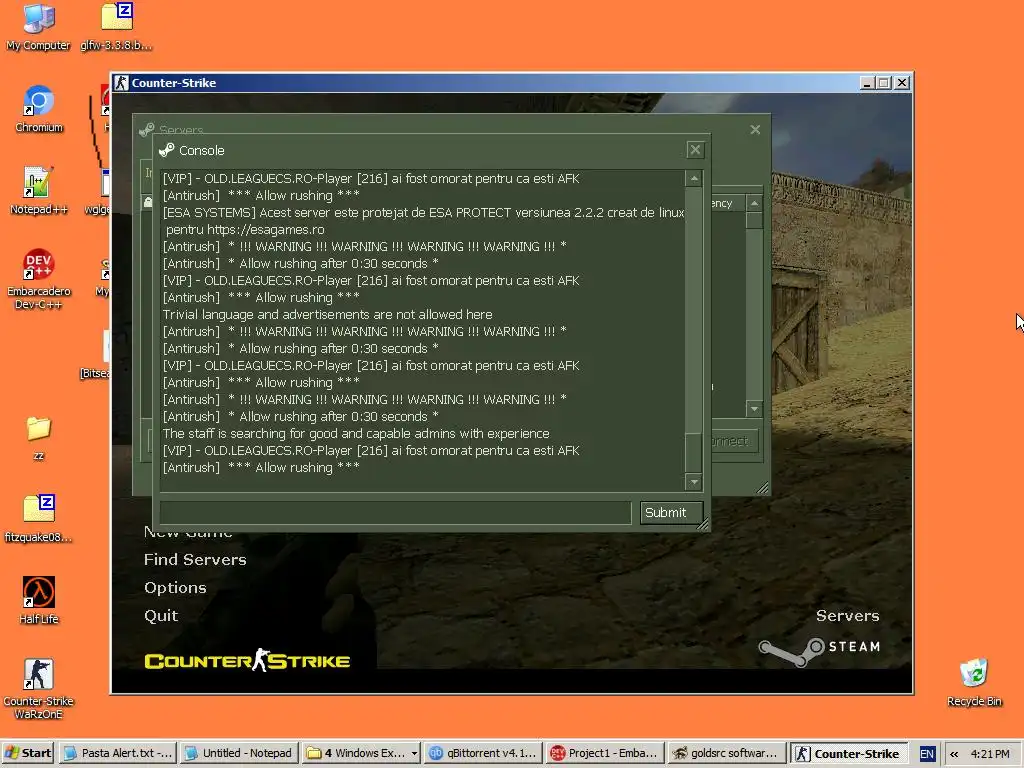Click Servers list scrollbar down arrow

(x=754, y=409)
